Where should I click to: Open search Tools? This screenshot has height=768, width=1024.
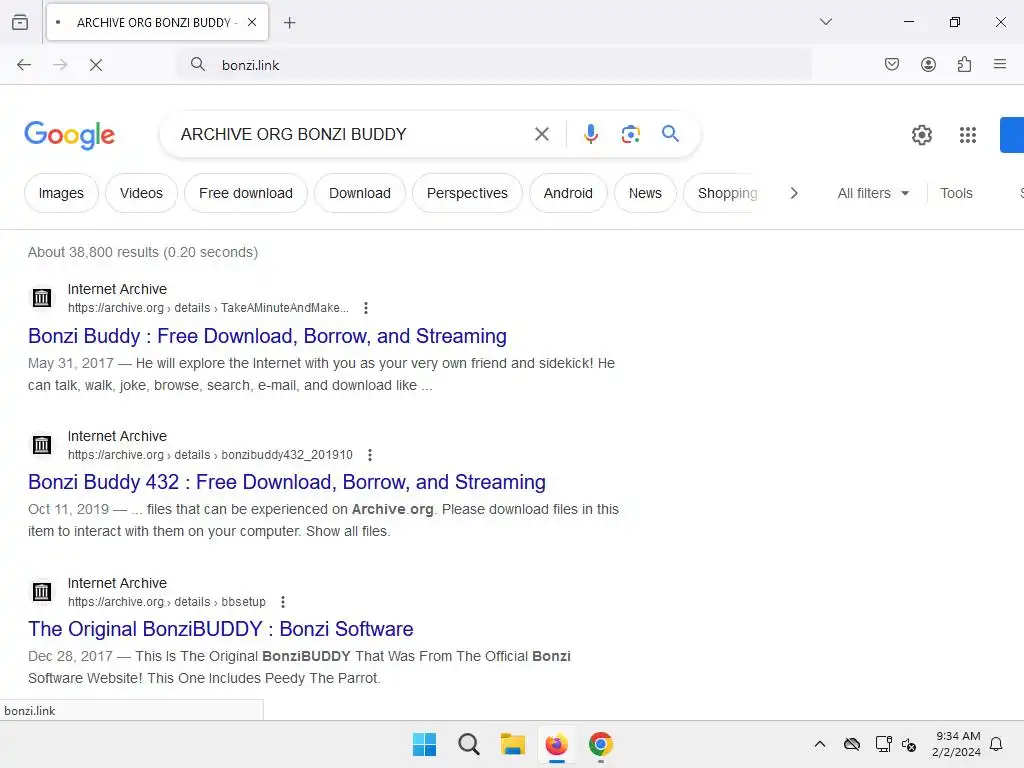[956, 193]
